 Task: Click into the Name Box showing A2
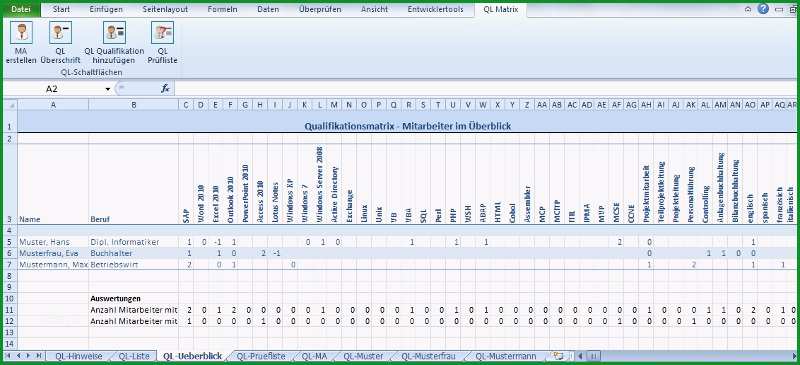pos(53,89)
